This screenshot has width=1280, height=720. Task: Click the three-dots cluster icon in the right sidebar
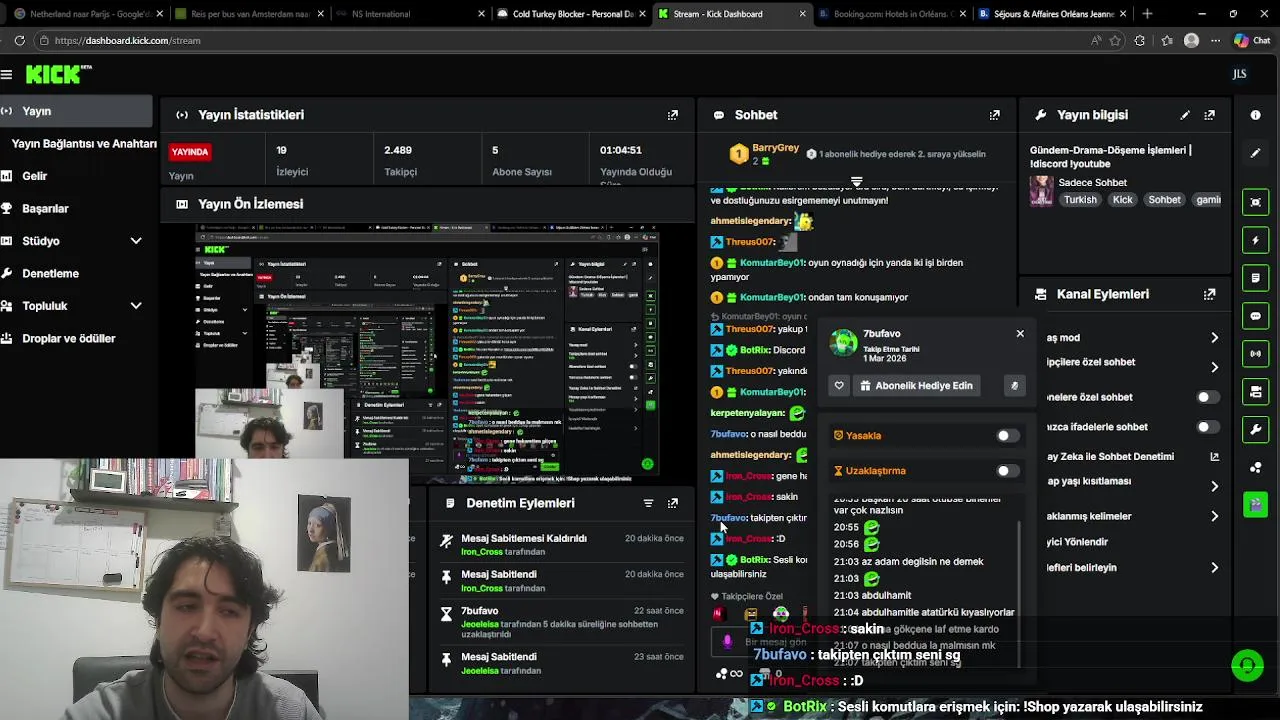[x=1255, y=467]
